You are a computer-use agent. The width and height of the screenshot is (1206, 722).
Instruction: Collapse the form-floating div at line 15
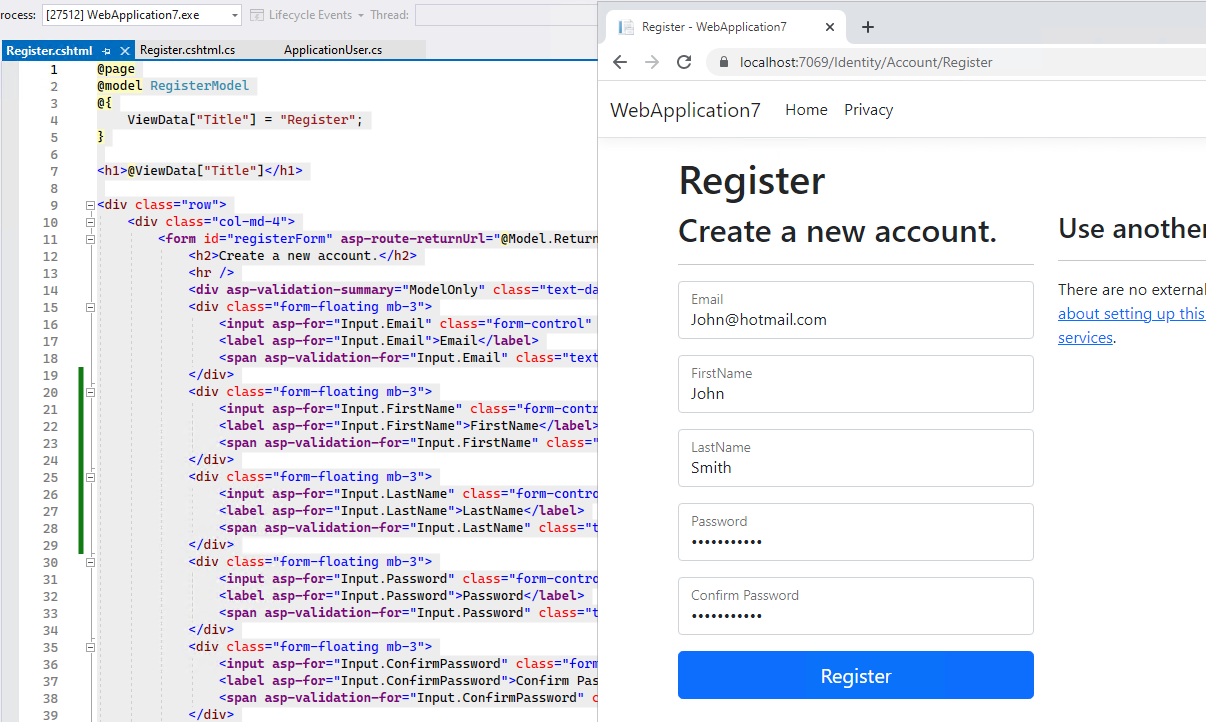coord(90,306)
